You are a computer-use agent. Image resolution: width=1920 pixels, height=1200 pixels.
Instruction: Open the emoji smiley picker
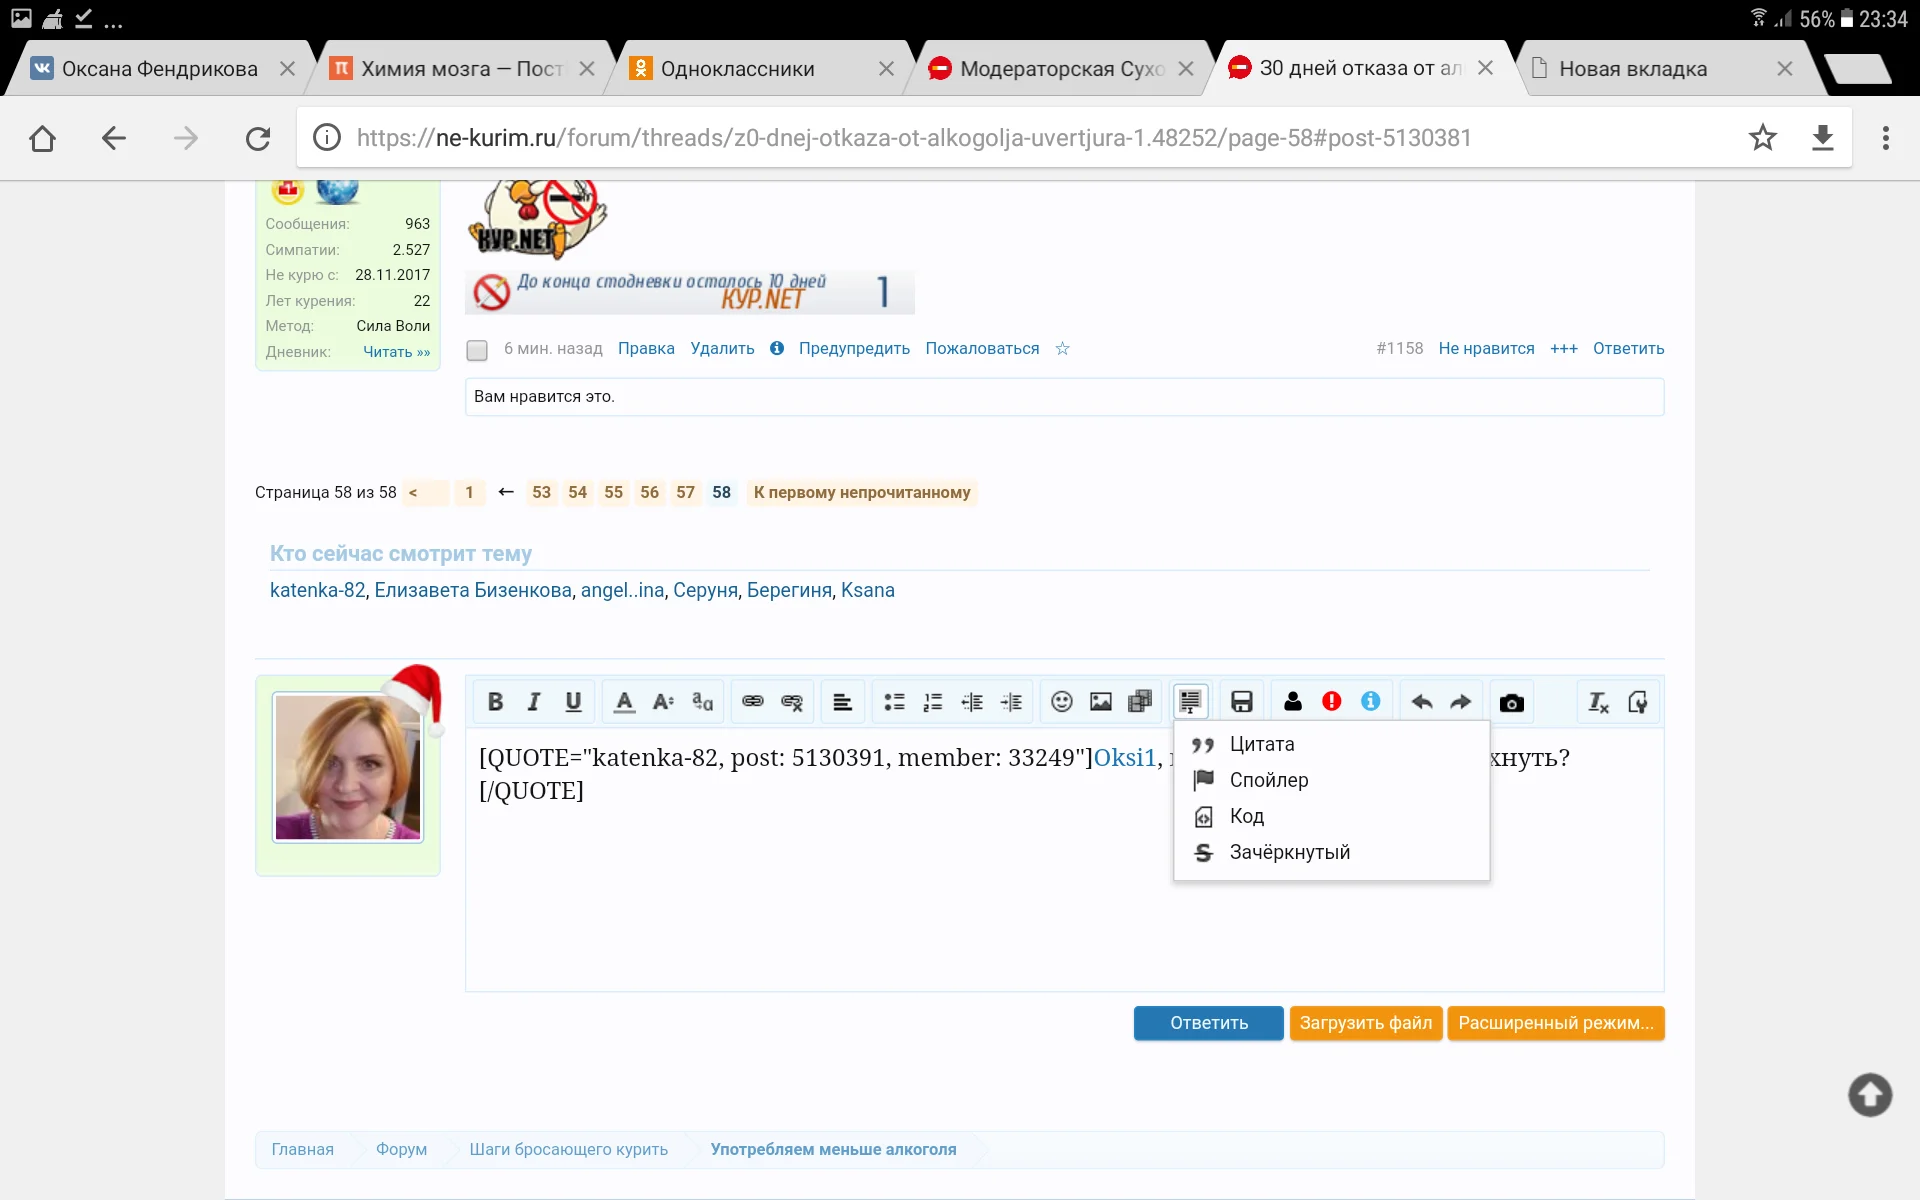click(1061, 701)
